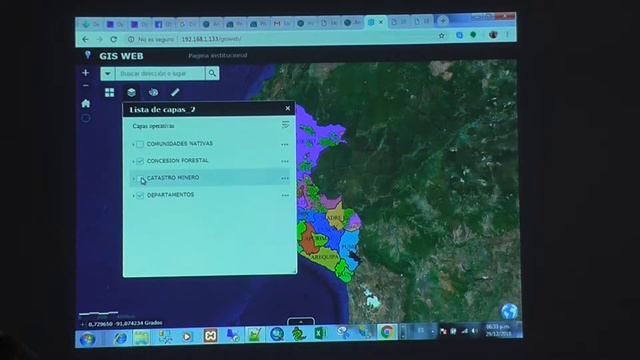Click the AREQUIPA department on the map
640x360 pixels.
325,258
